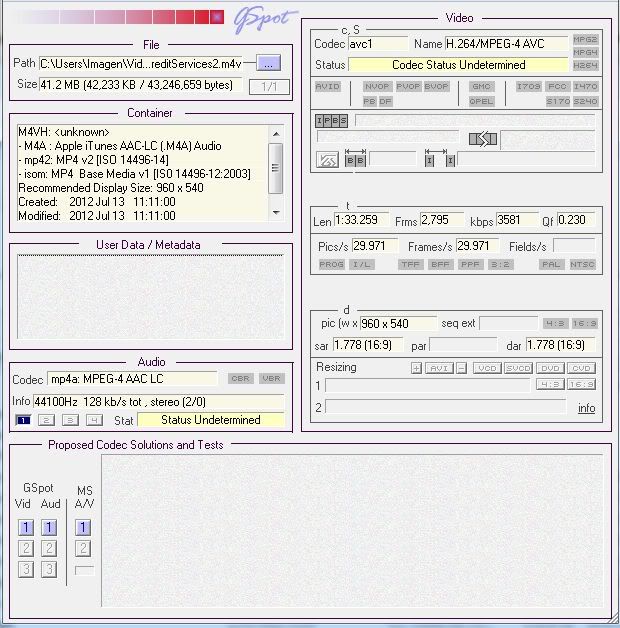The width and height of the screenshot is (620, 628).
Task: Click the "Codec Status Undetermined" video status field
Action: (458, 64)
